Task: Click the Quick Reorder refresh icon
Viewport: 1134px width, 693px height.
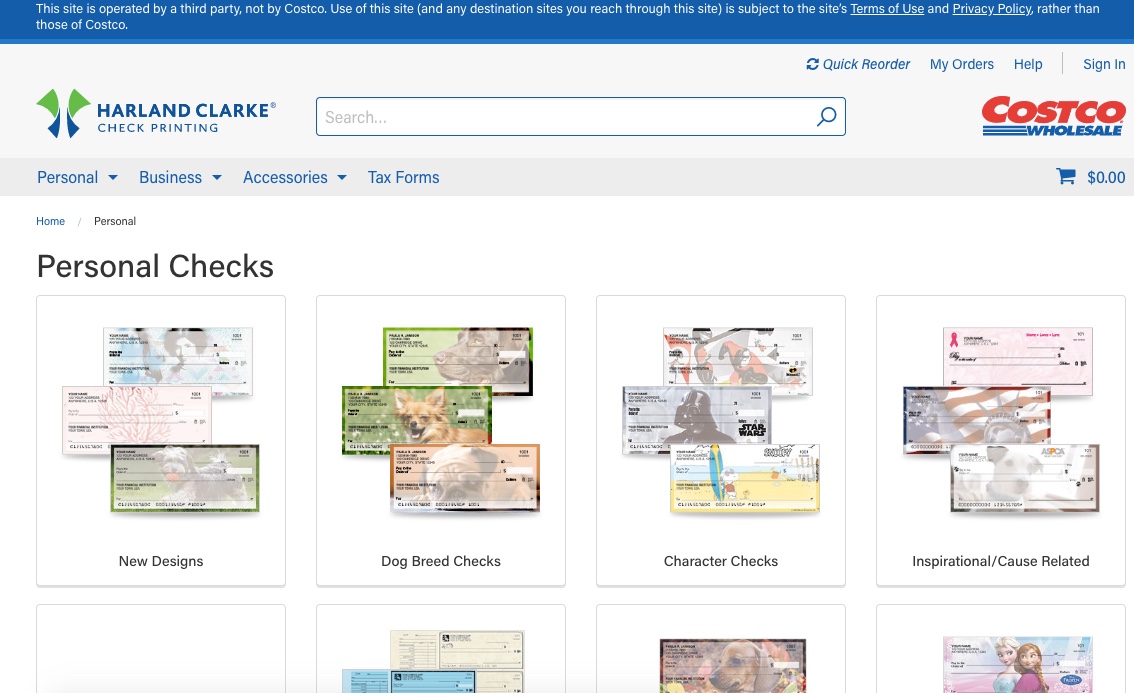Action: [x=812, y=64]
